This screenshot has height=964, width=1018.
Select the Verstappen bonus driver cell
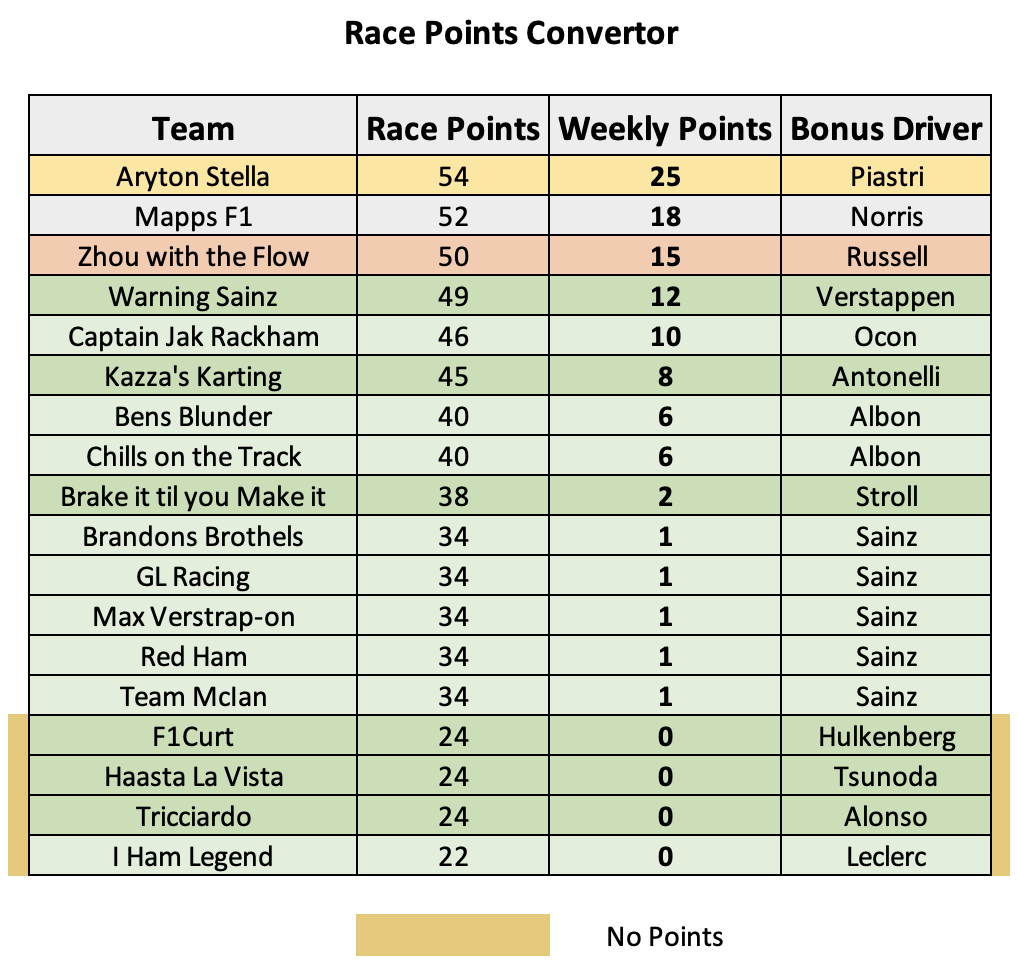(886, 296)
